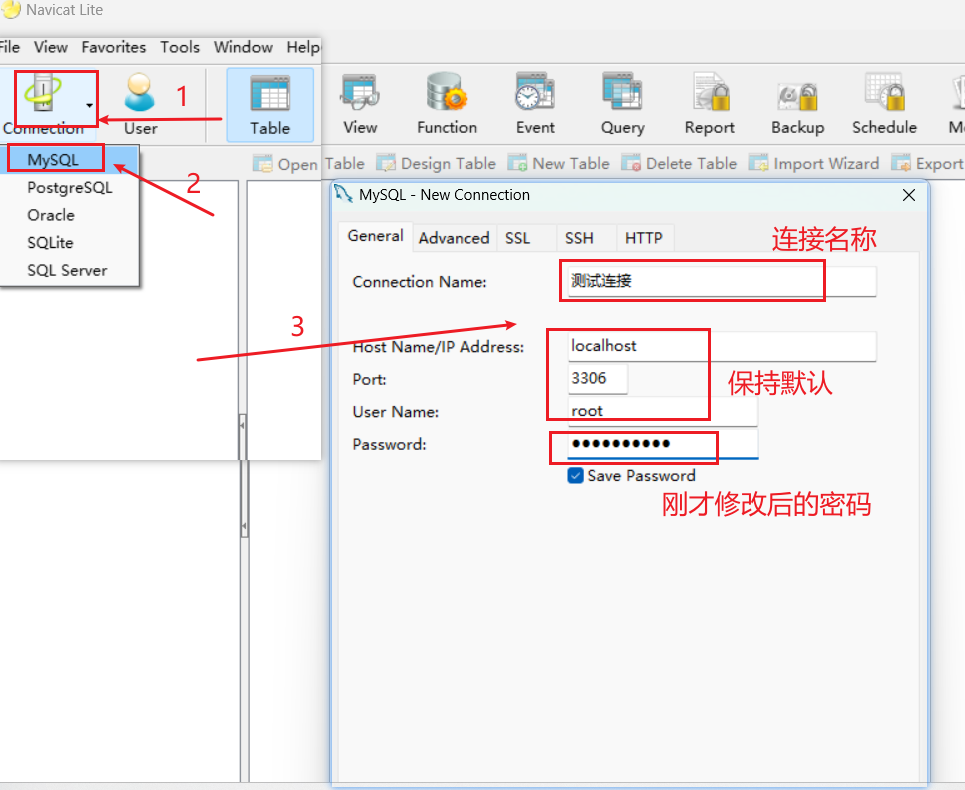Click the User Name input field

(x=662, y=411)
